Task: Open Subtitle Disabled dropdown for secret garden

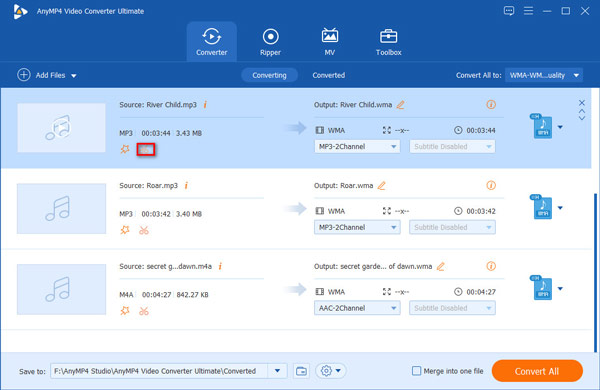Action: point(452,308)
